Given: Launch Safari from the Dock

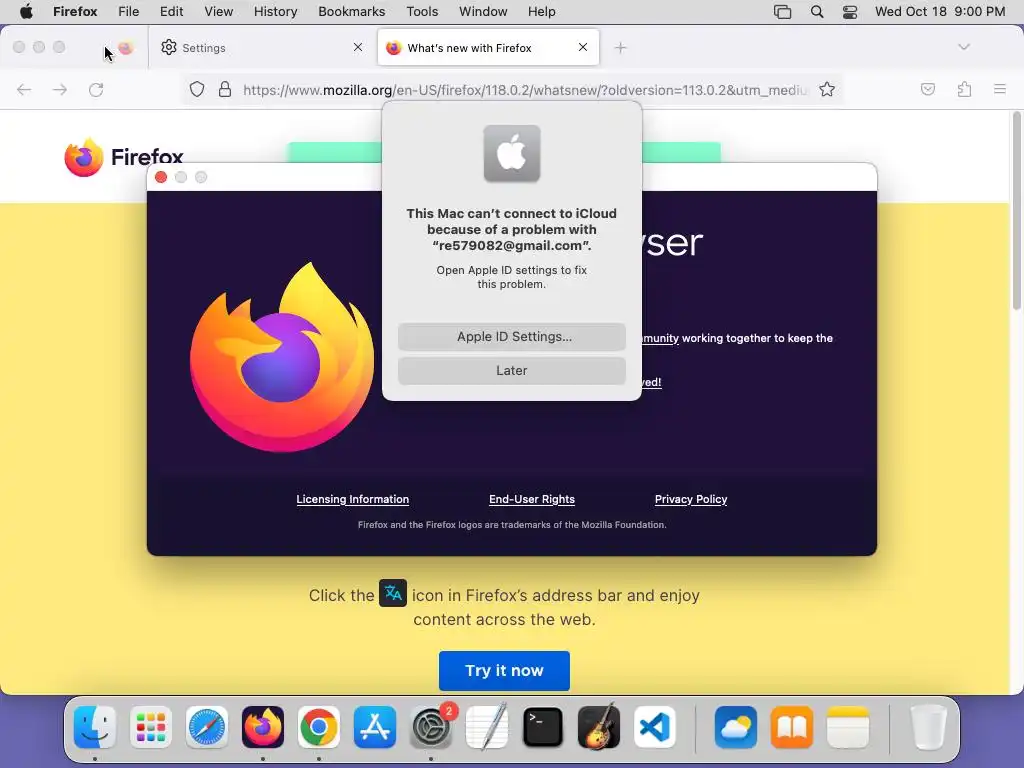Looking at the screenshot, I should click(207, 727).
